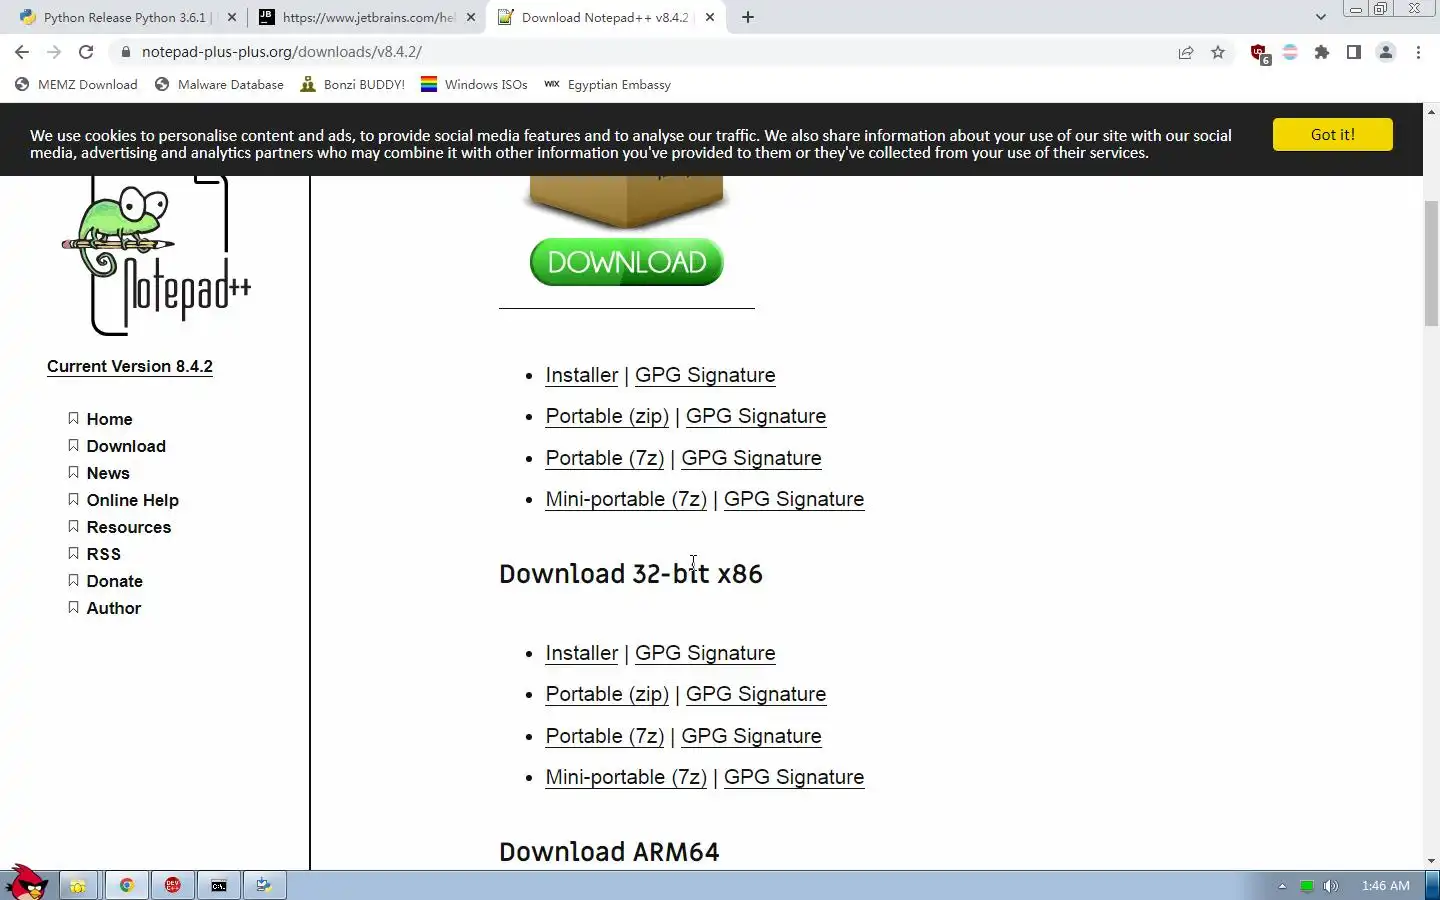Viewport: 1440px width, 900px height.
Task: Click the 1:46 AM clock
Action: tap(1385, 886)
